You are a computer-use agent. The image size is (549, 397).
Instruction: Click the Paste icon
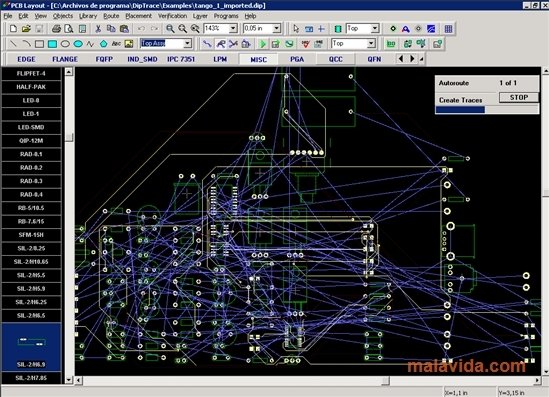pyautogui.click(x=124, y=29)
